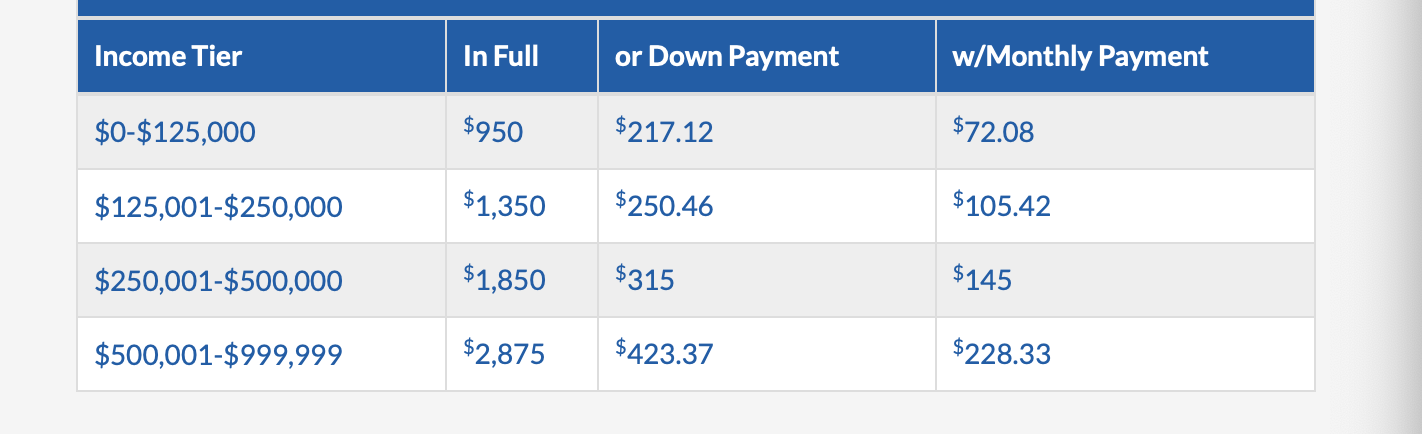Select the $500,001-$999,999 income tier cell
The image size is (1422, 434).
pos(218,354)
